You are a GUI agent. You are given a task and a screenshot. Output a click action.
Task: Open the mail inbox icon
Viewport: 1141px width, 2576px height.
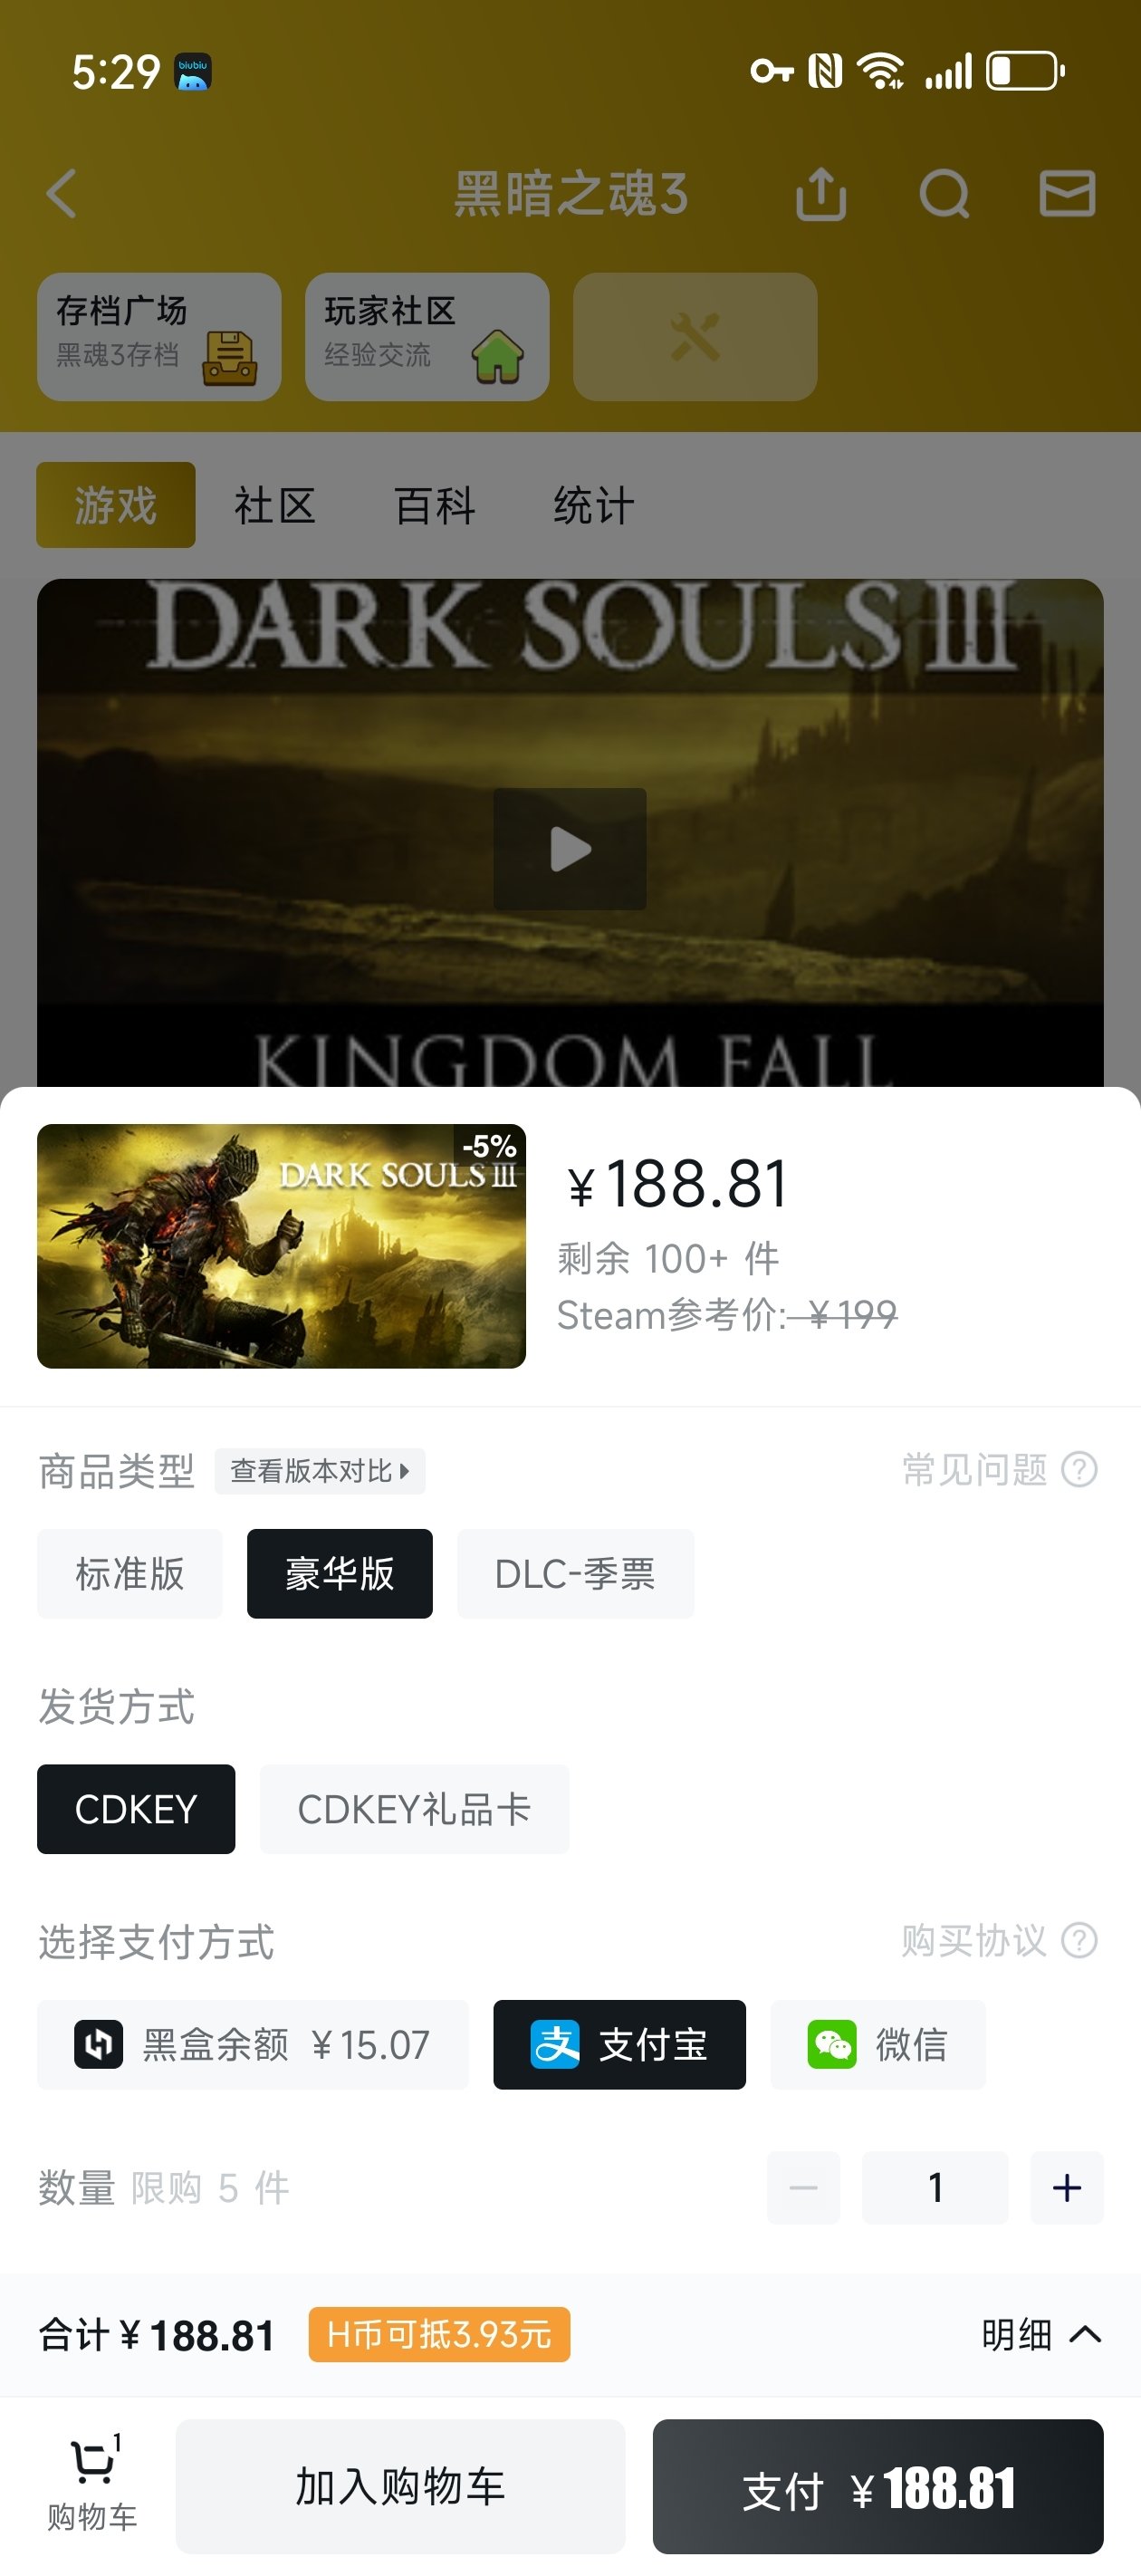[x=1067, y=193]
